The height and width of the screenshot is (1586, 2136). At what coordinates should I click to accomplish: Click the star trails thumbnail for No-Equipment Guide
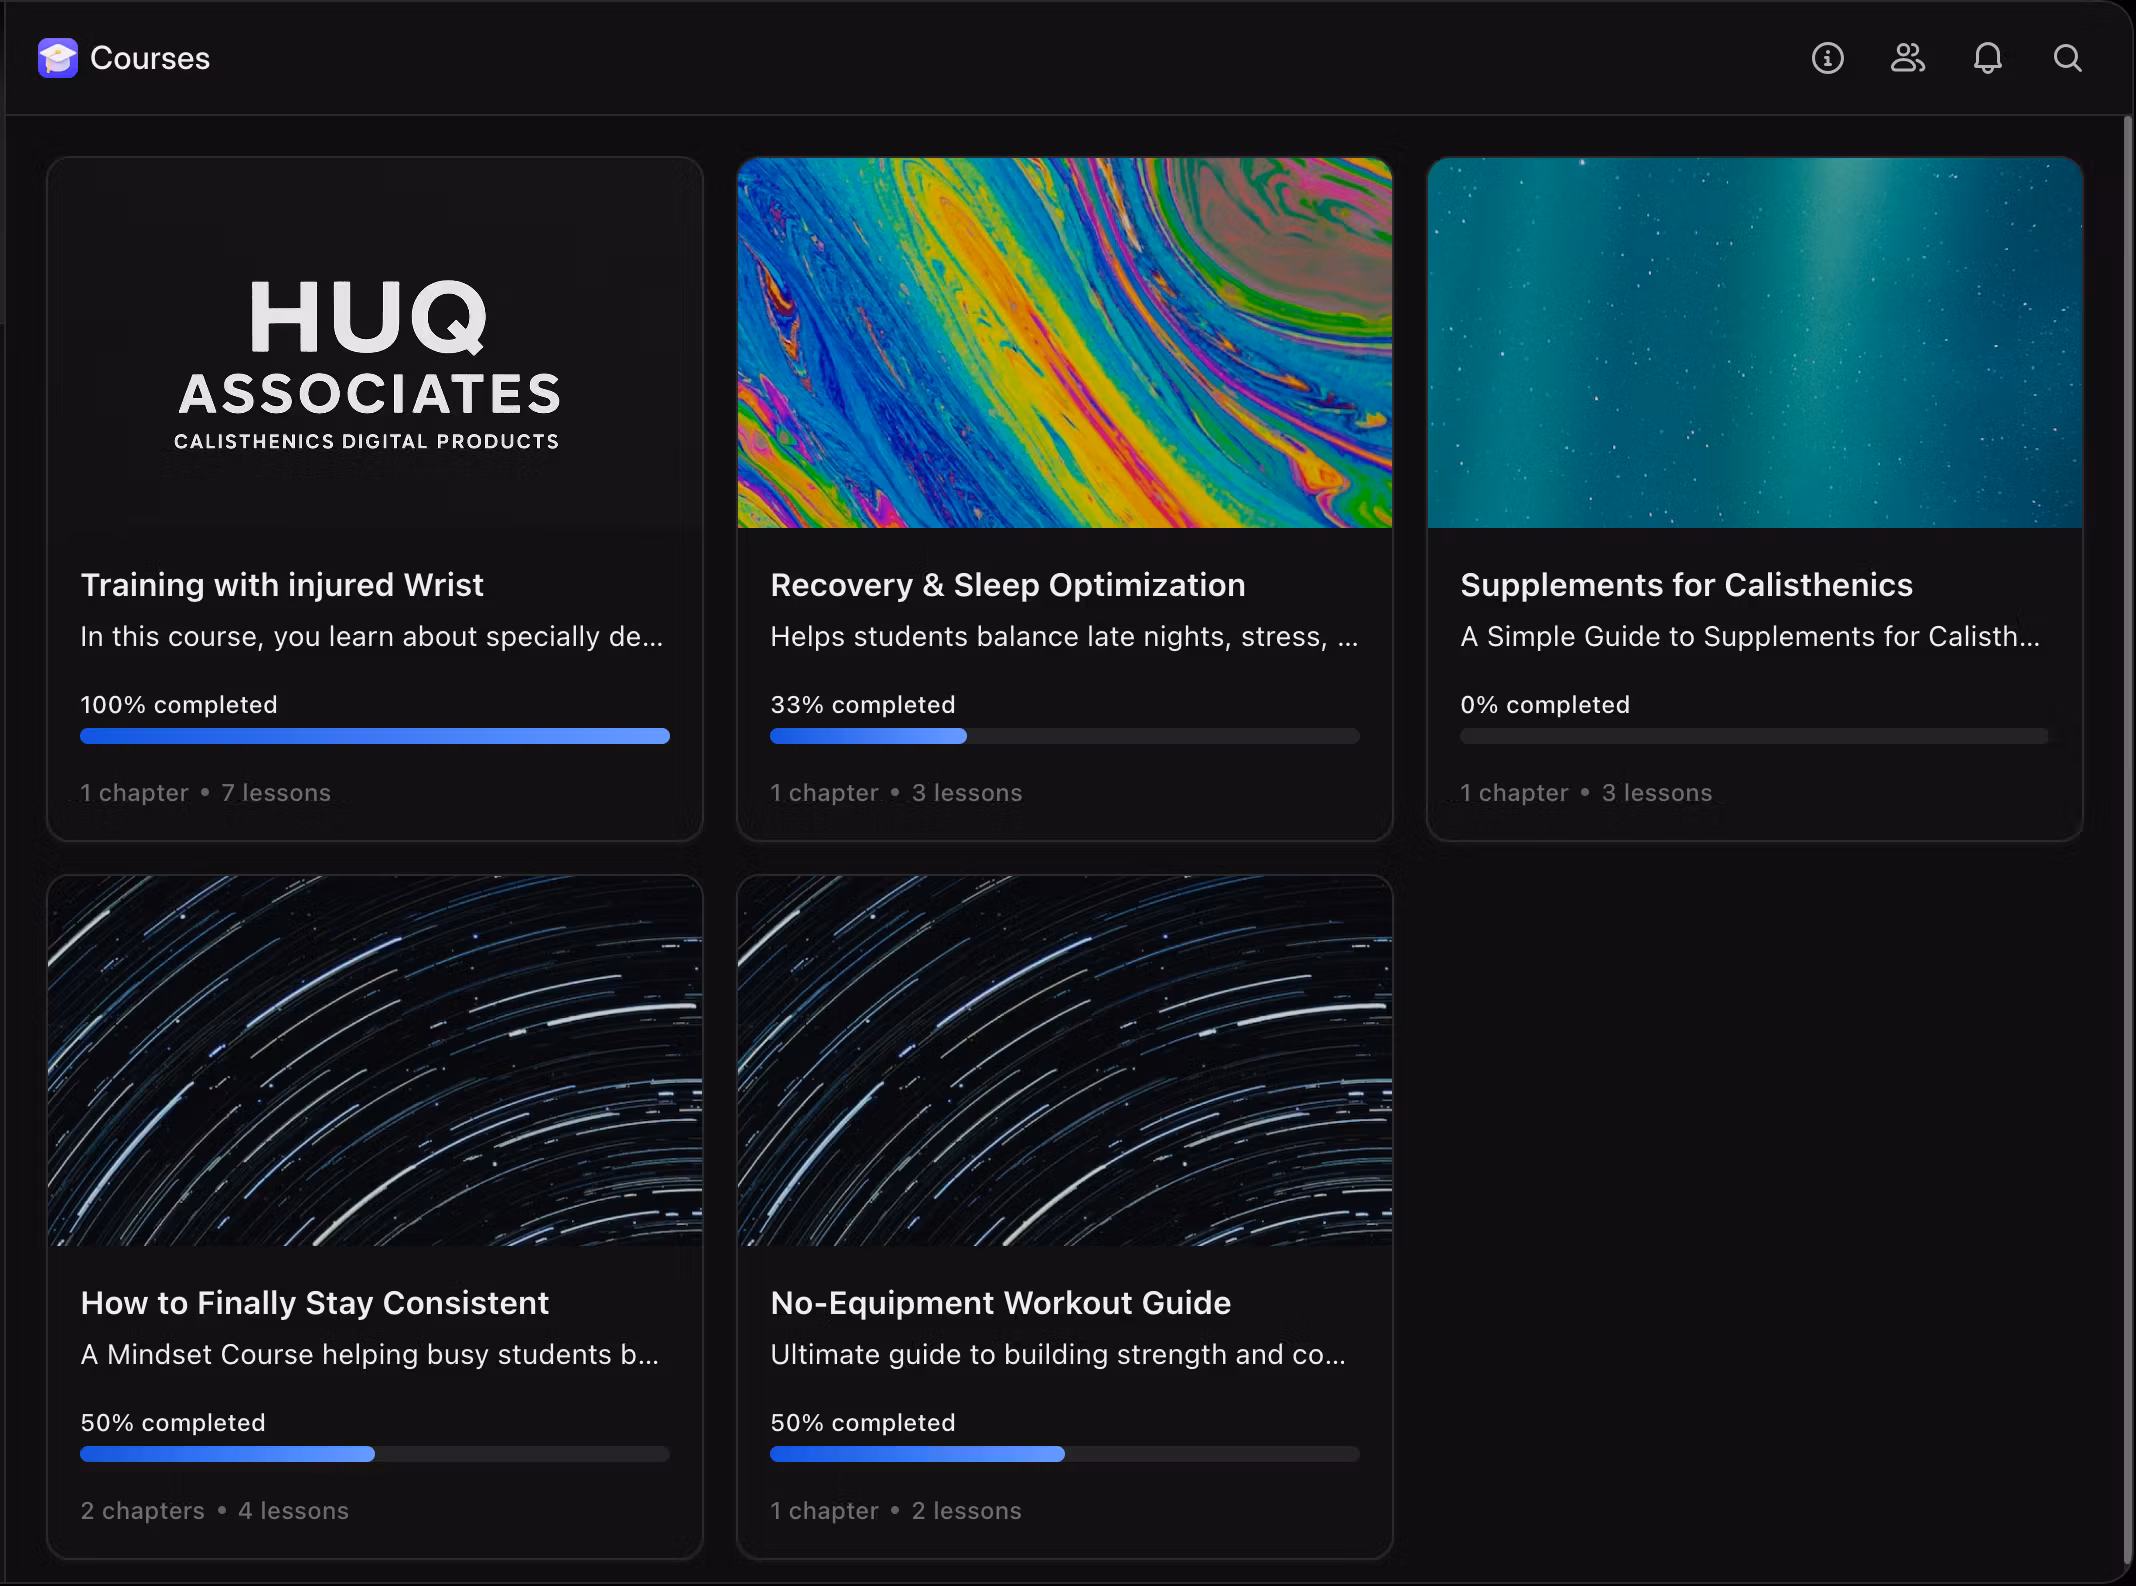coord(1065,1061)
